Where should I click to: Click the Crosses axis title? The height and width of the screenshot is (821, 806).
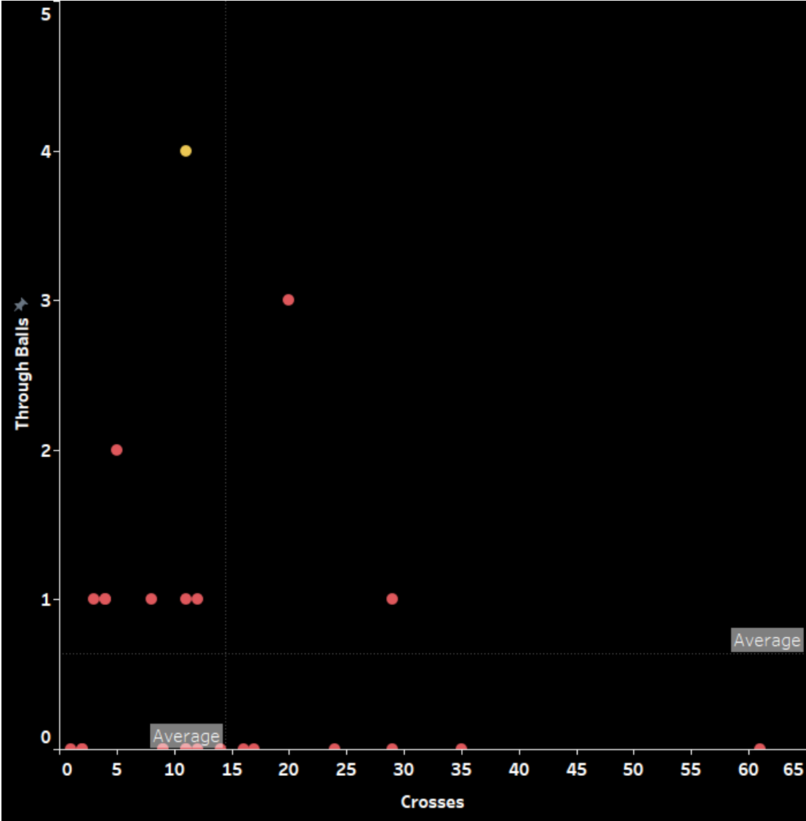pos(432,802)
